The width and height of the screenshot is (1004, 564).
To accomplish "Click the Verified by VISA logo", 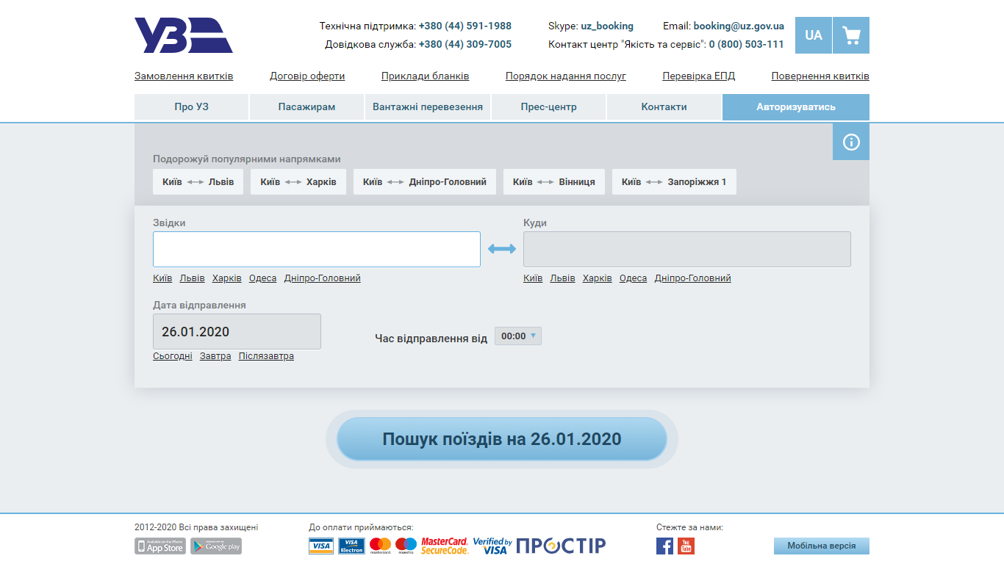I will 492,546.
